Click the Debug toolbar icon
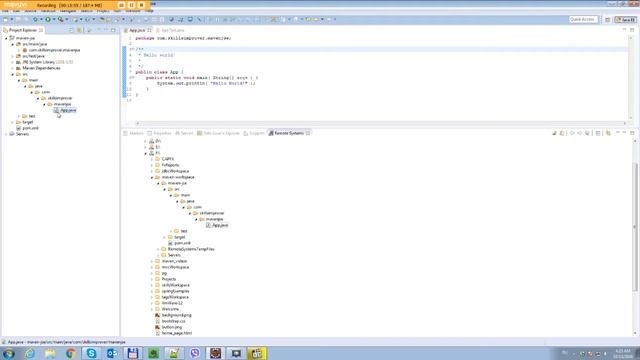This screenshot has width=640, height=360. [36, 19]
